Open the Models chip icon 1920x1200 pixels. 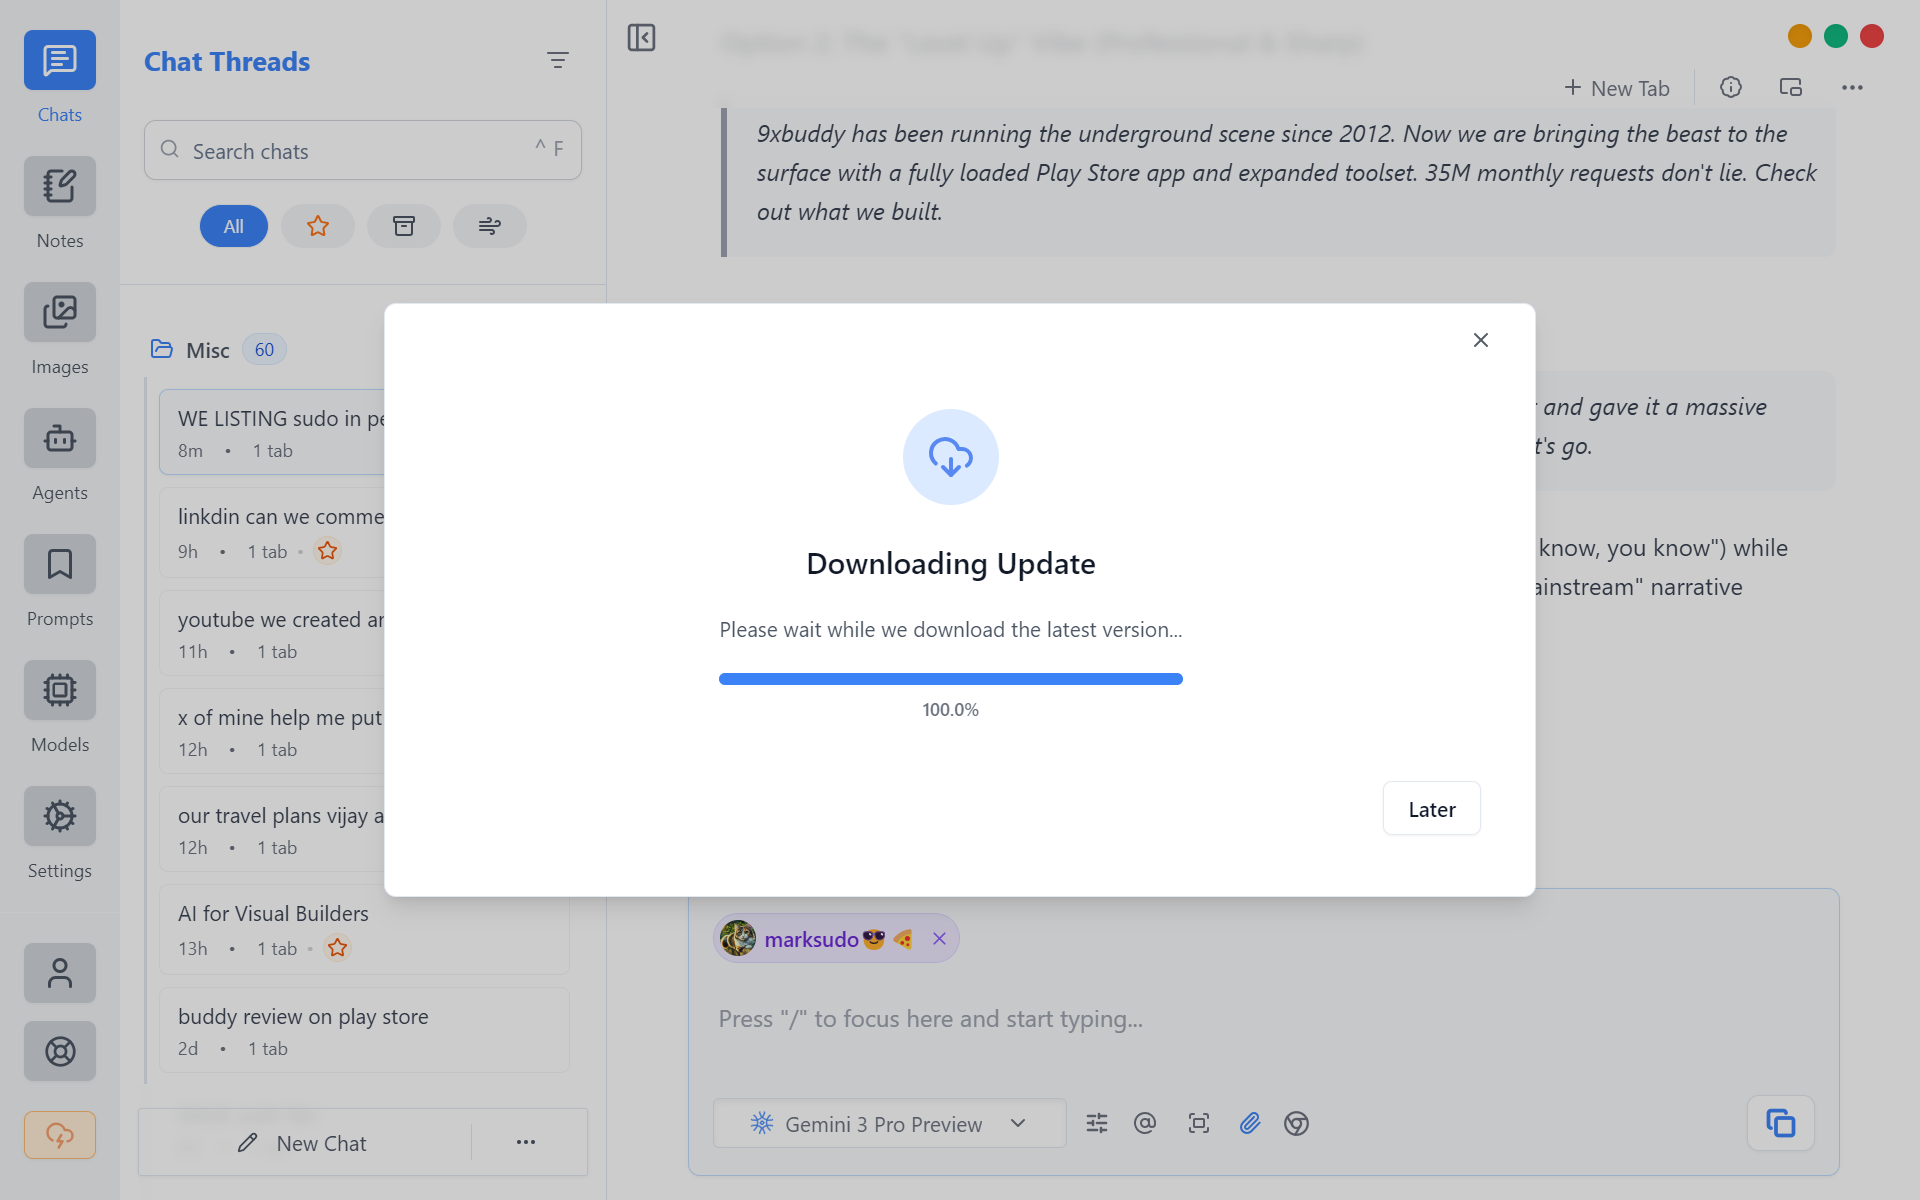(60, 691)
